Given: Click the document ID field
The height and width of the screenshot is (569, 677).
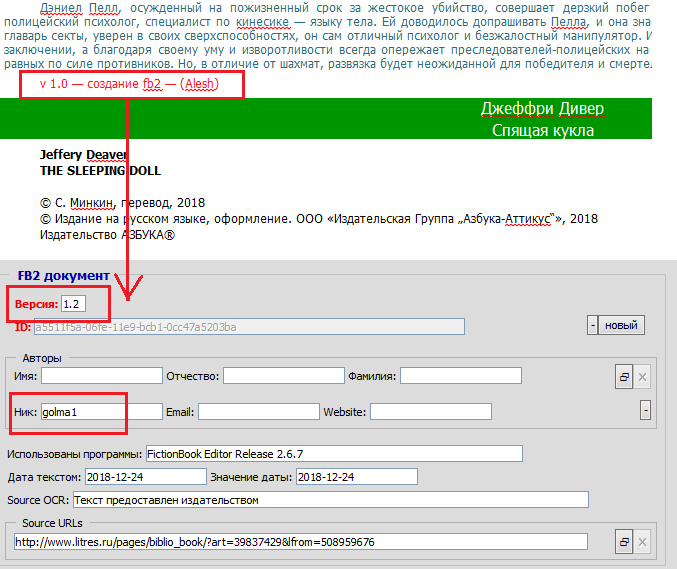Looking at the screenshot, I should 249,326.
